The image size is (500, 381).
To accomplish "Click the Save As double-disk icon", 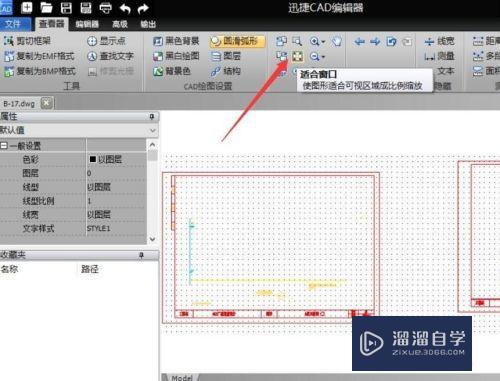I will 86,8.
